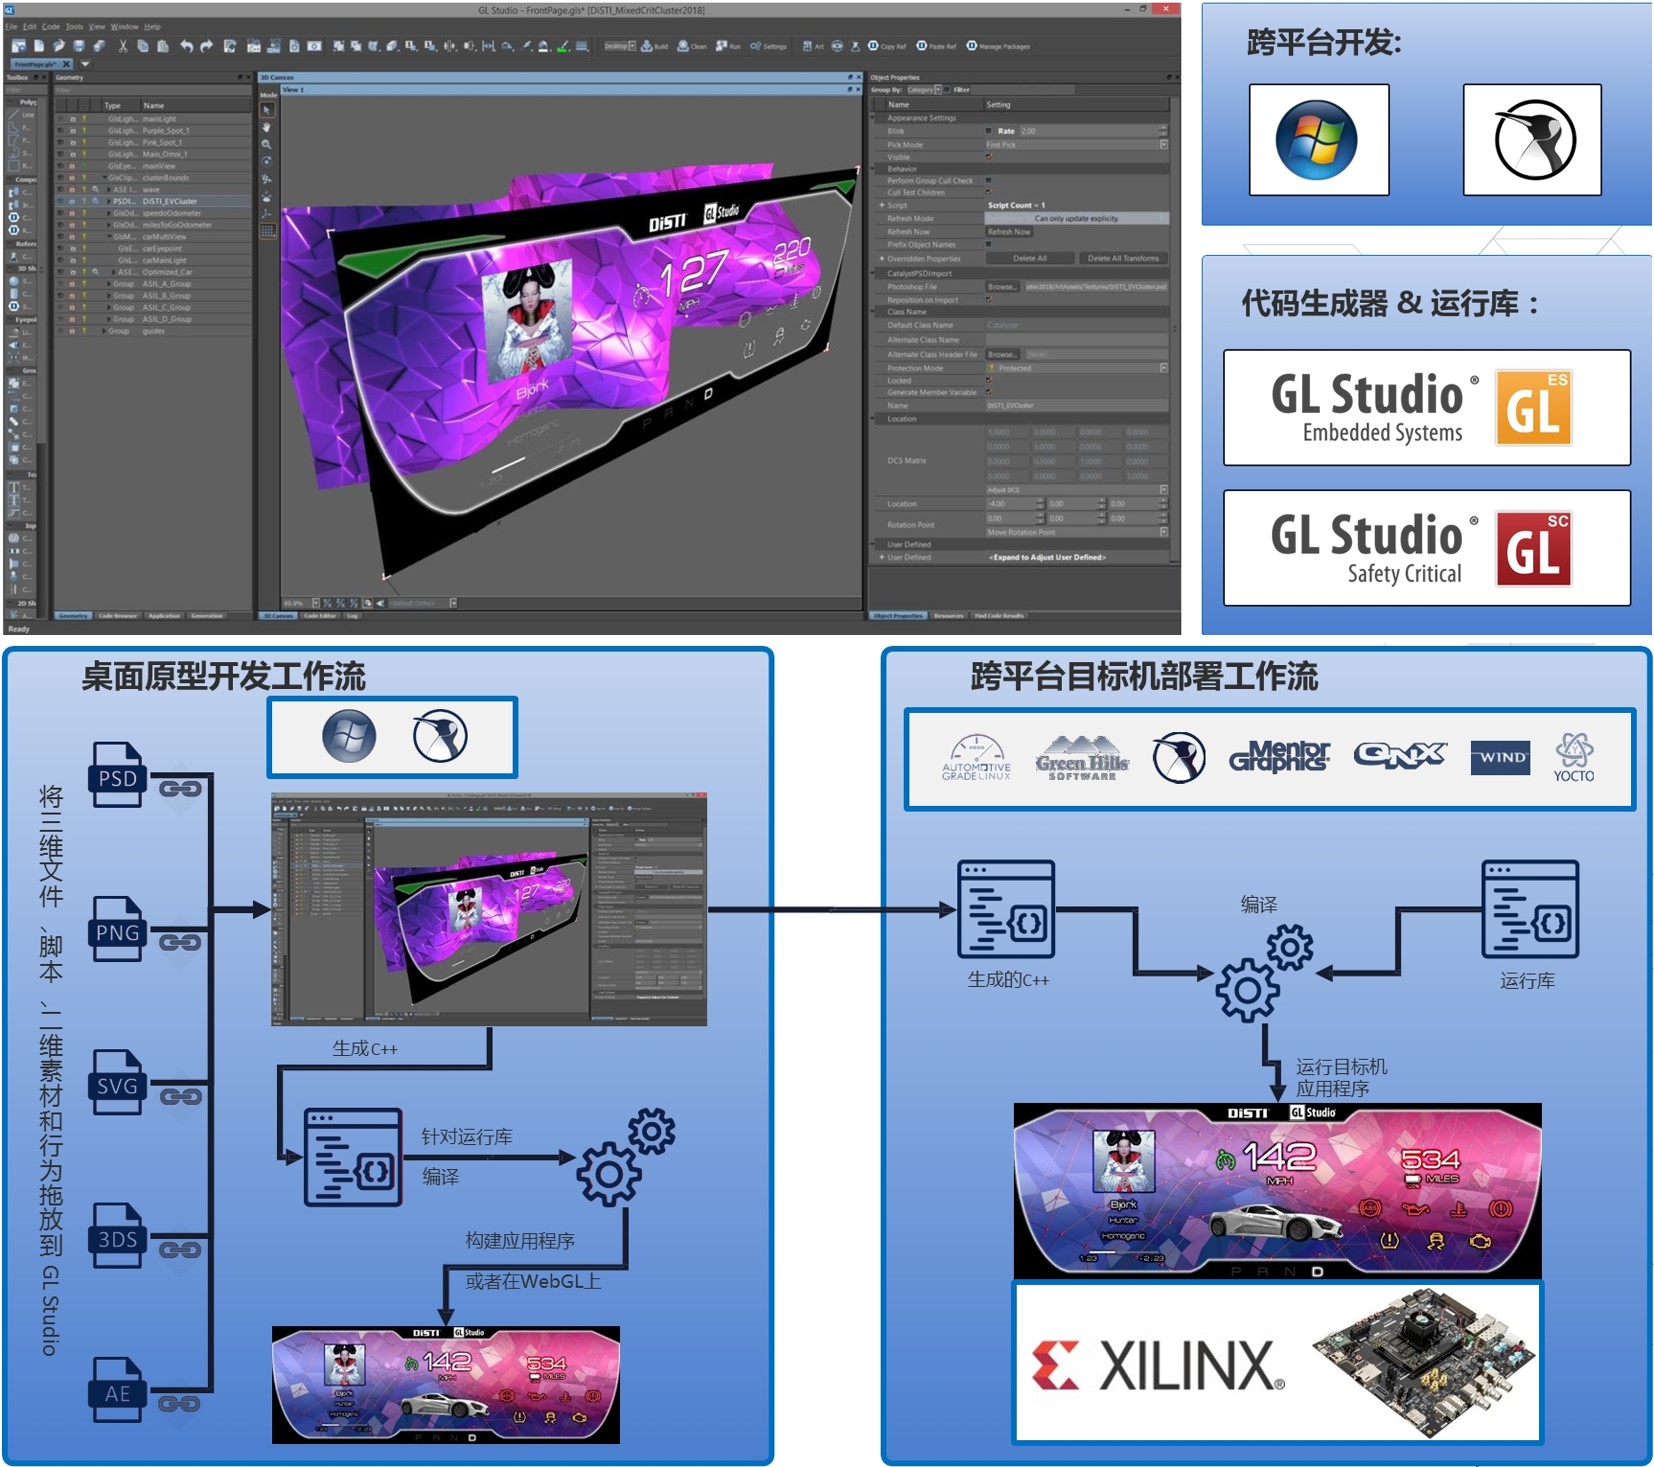Open the Pick Mode dropdown
The height and width of the screenshot is (1467, 1654).
pos(1076,145)
